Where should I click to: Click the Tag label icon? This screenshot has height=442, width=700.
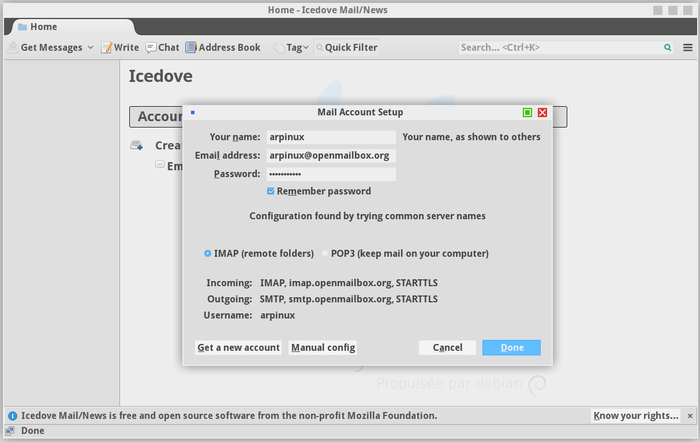(x=279, y=47)
